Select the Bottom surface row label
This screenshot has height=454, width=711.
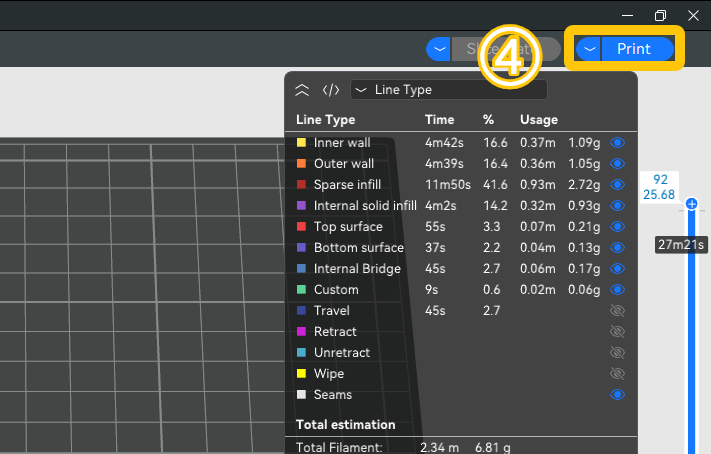(x=359, y=248)
